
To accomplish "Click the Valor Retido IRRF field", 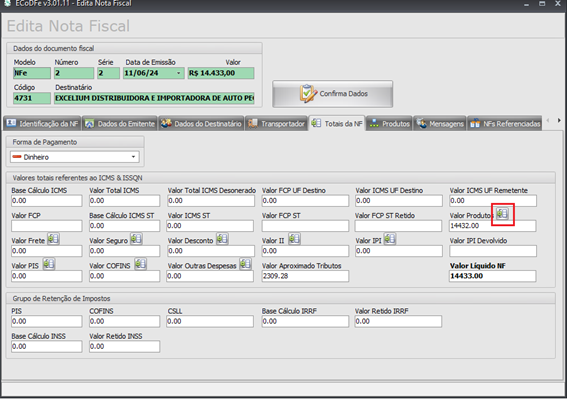I will pos(398,322).
